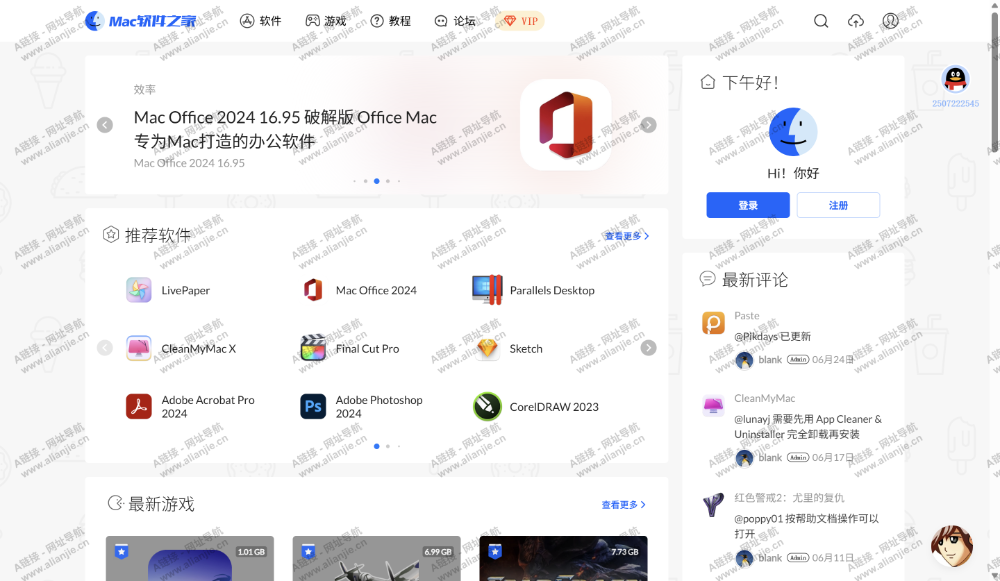
Task: Open the search magnifier icon
Action: (x=821, y=21)
